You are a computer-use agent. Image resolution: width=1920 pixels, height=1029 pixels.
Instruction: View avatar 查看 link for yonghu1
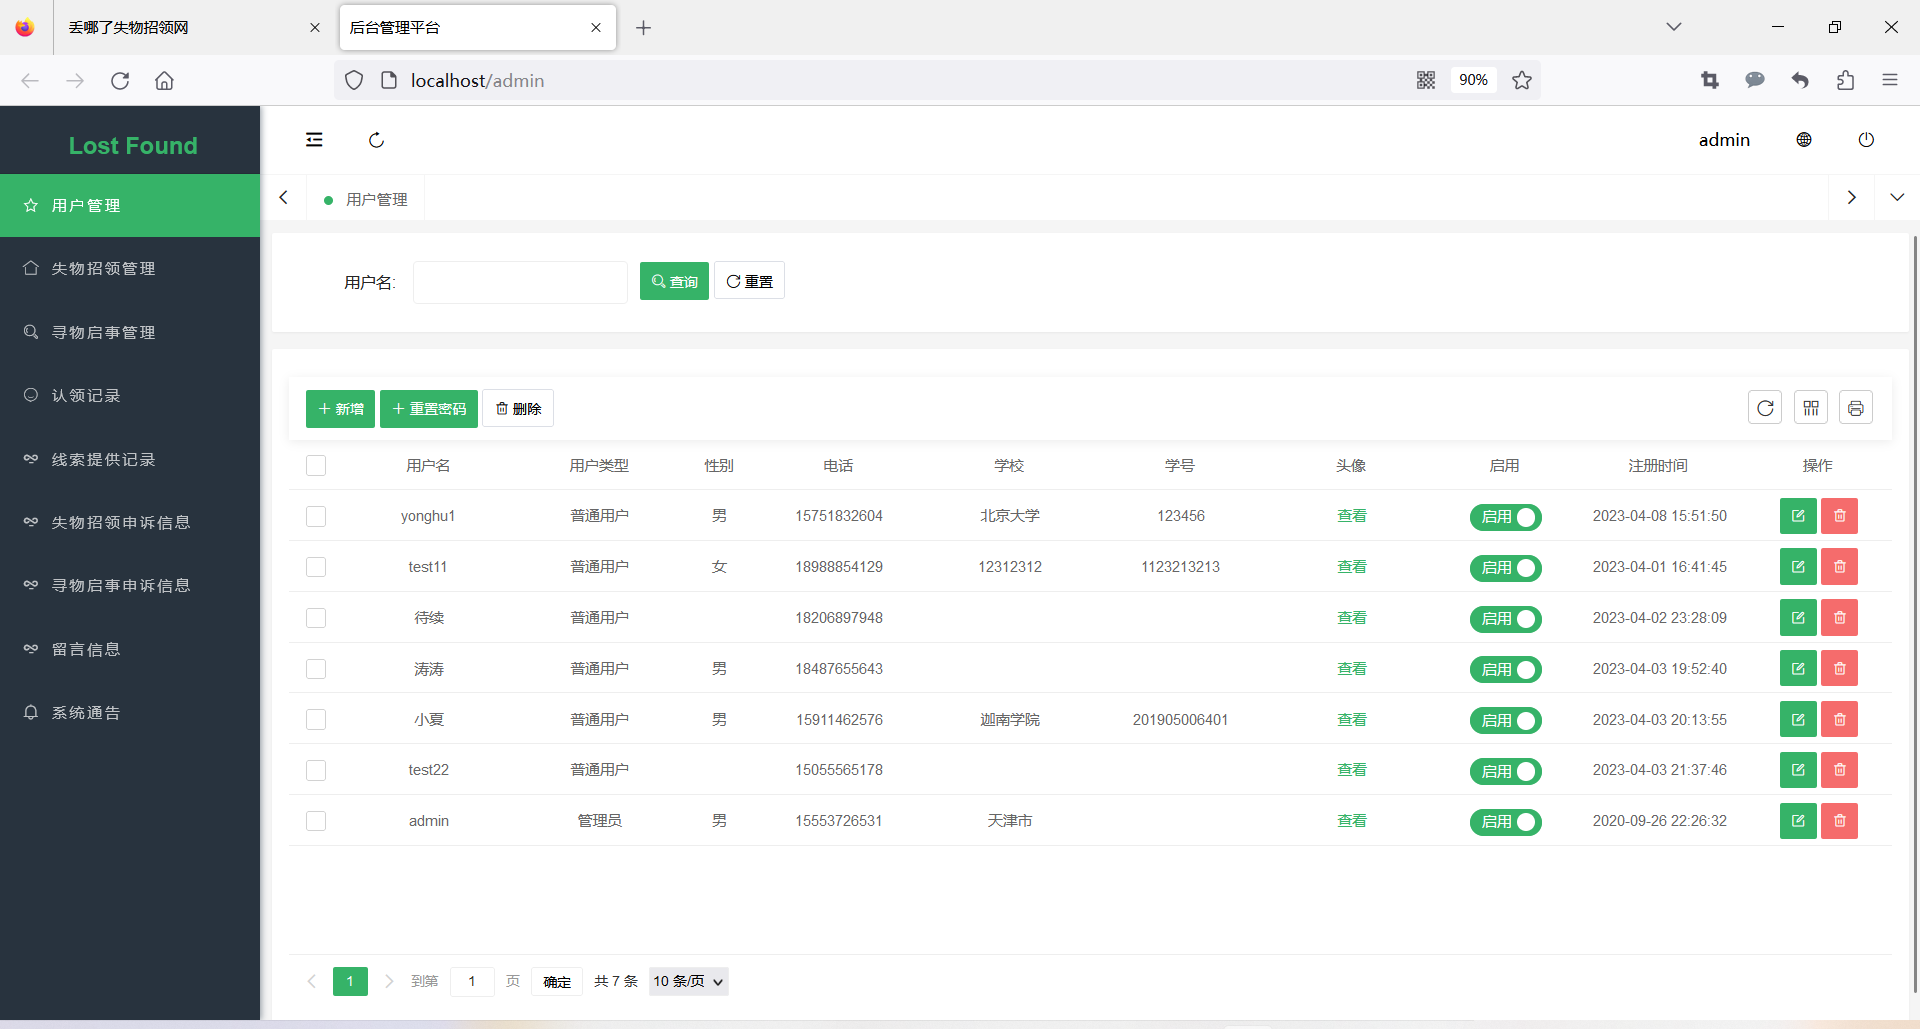(x=1352, y=516)
